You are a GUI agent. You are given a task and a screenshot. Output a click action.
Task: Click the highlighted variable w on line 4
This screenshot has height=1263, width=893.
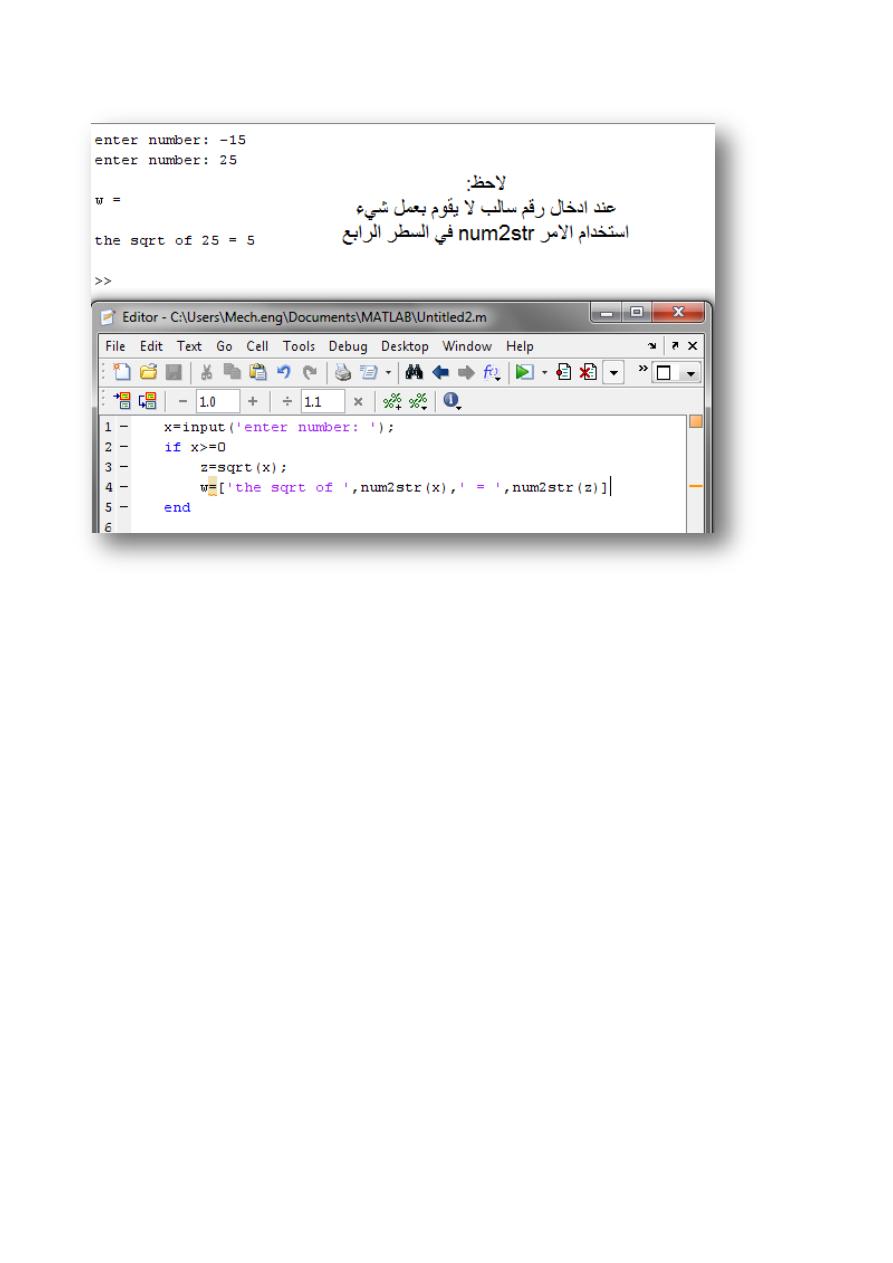[x=204, y=488]
